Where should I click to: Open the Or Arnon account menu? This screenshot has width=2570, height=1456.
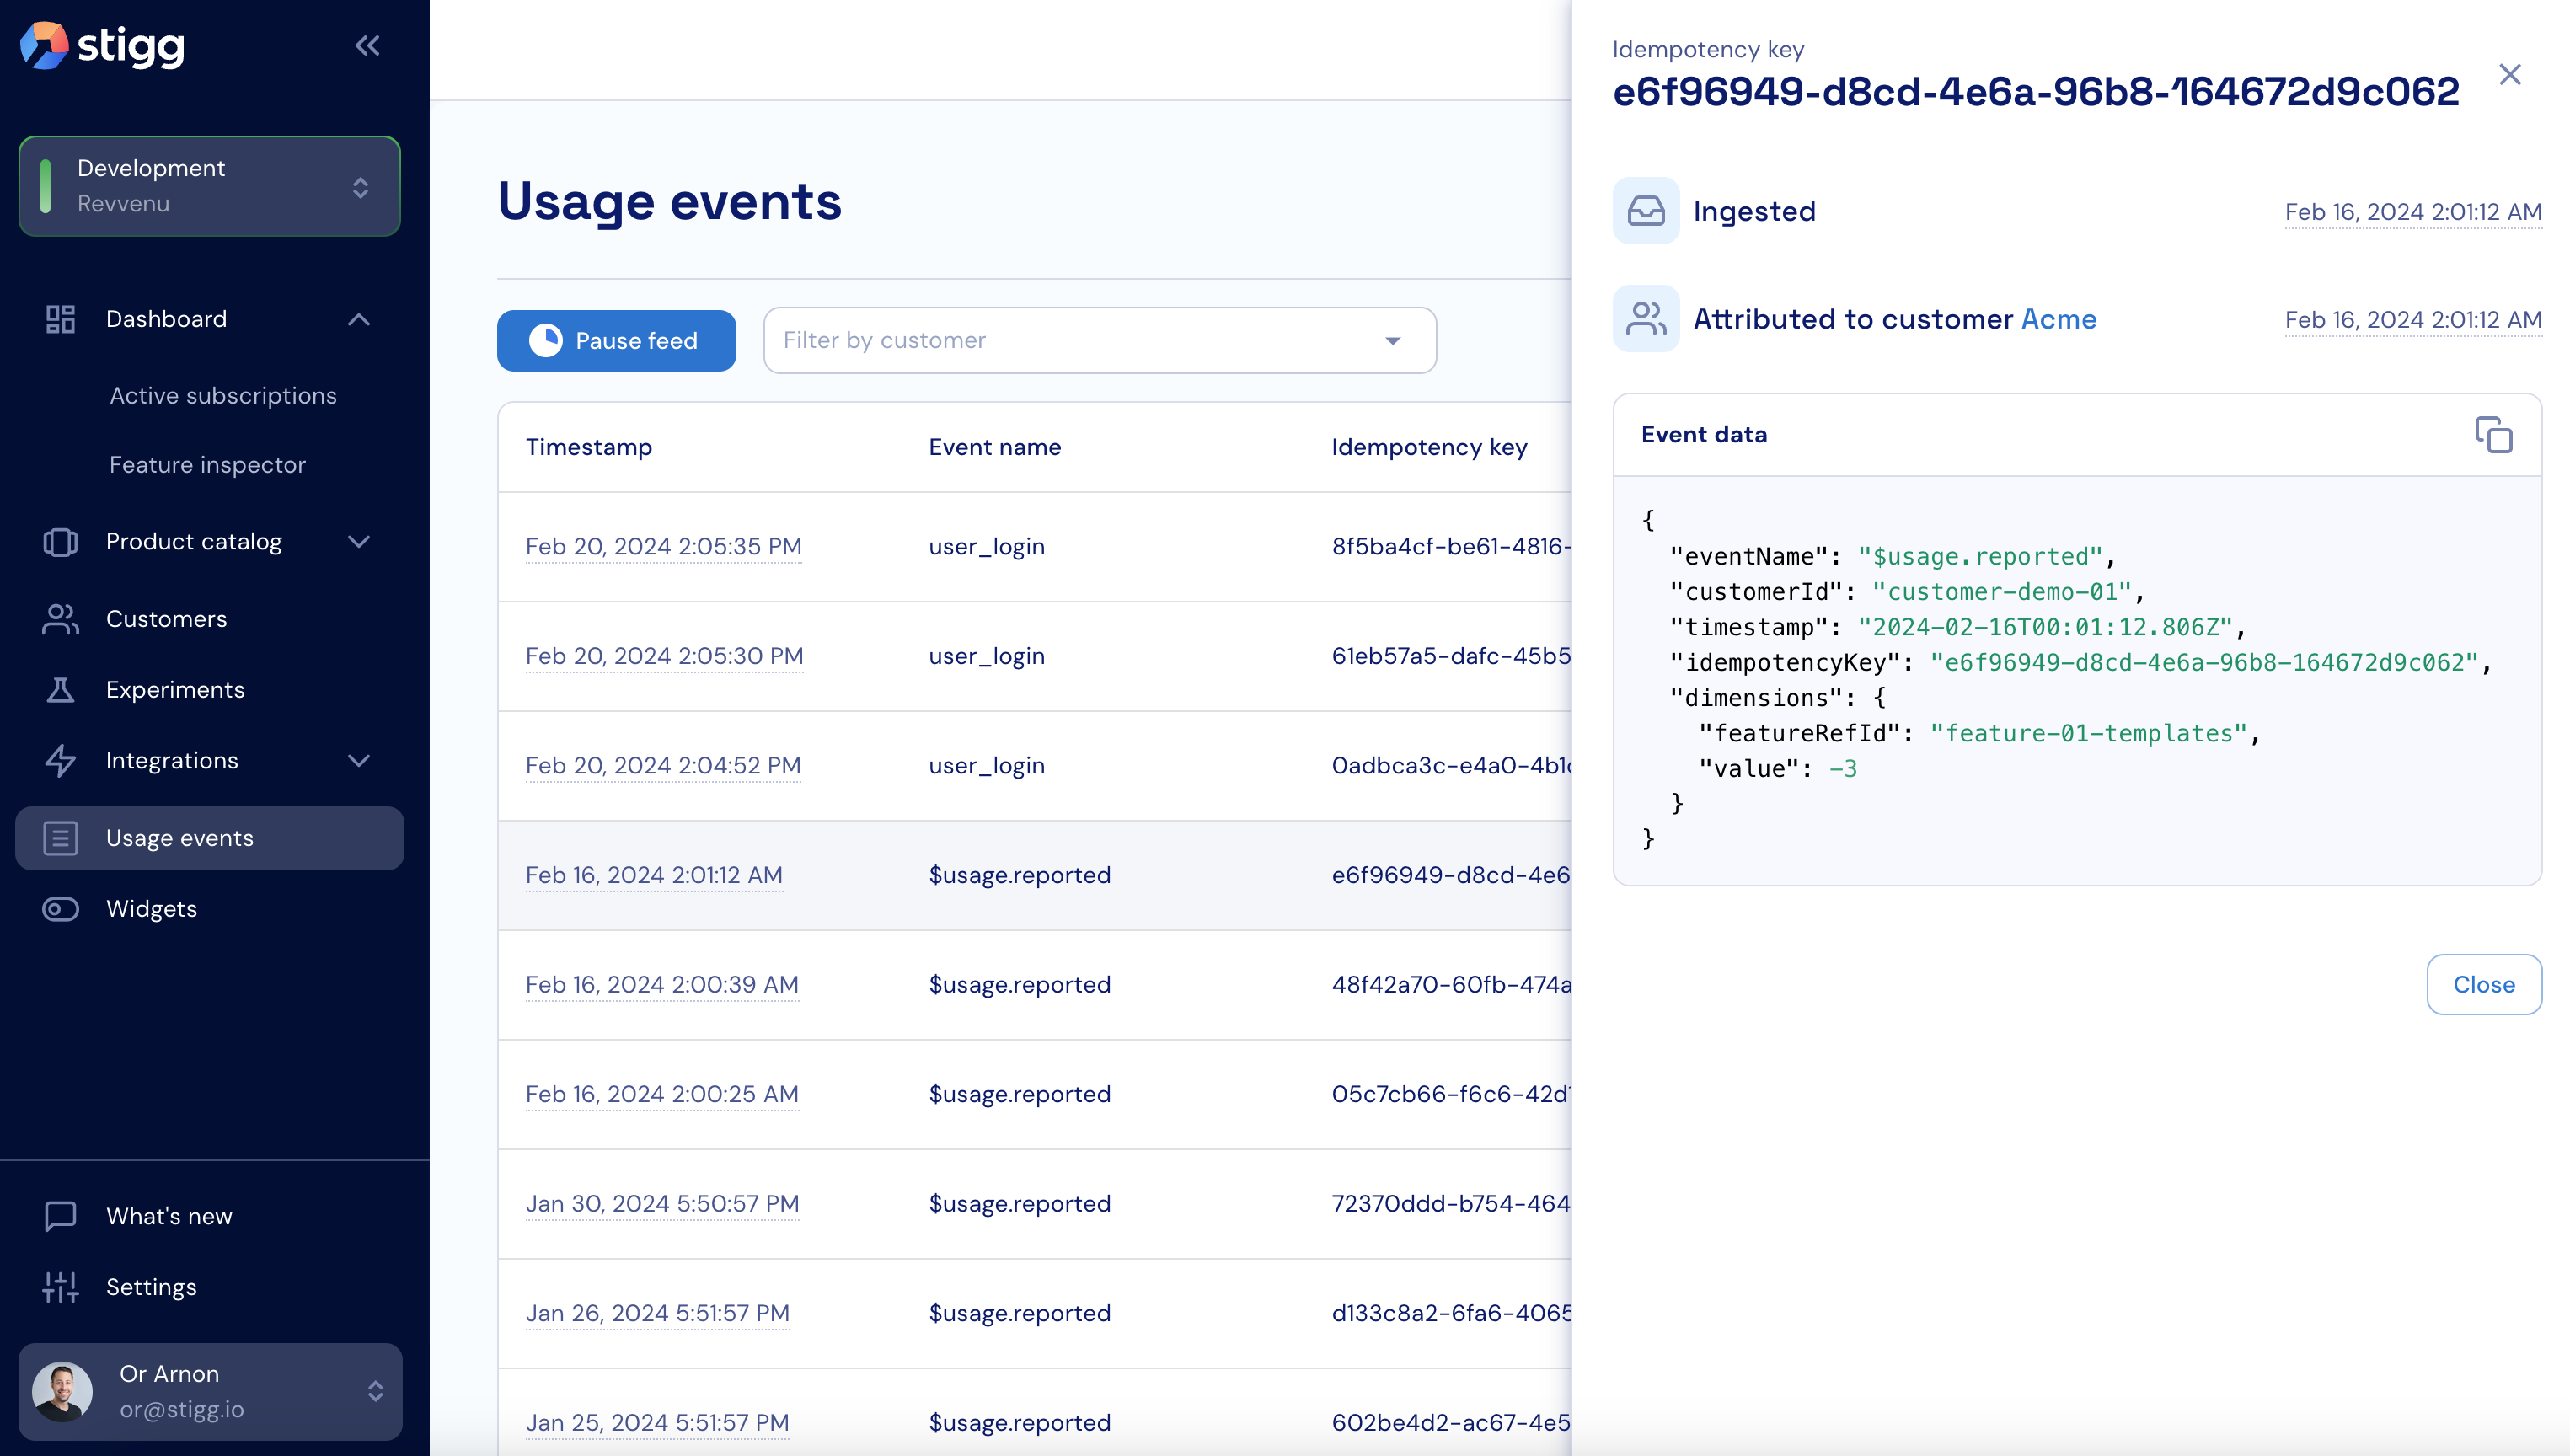point(210,1391)
